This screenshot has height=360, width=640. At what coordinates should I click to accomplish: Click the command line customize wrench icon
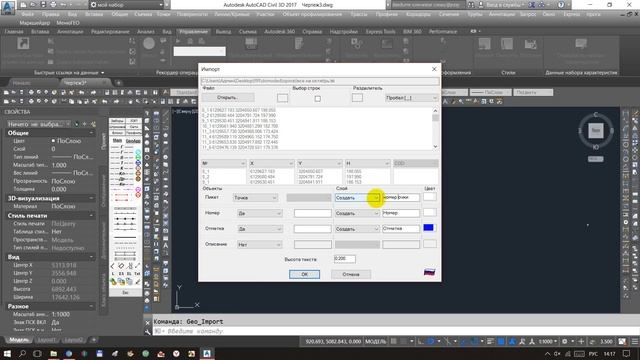coord(148,332)
